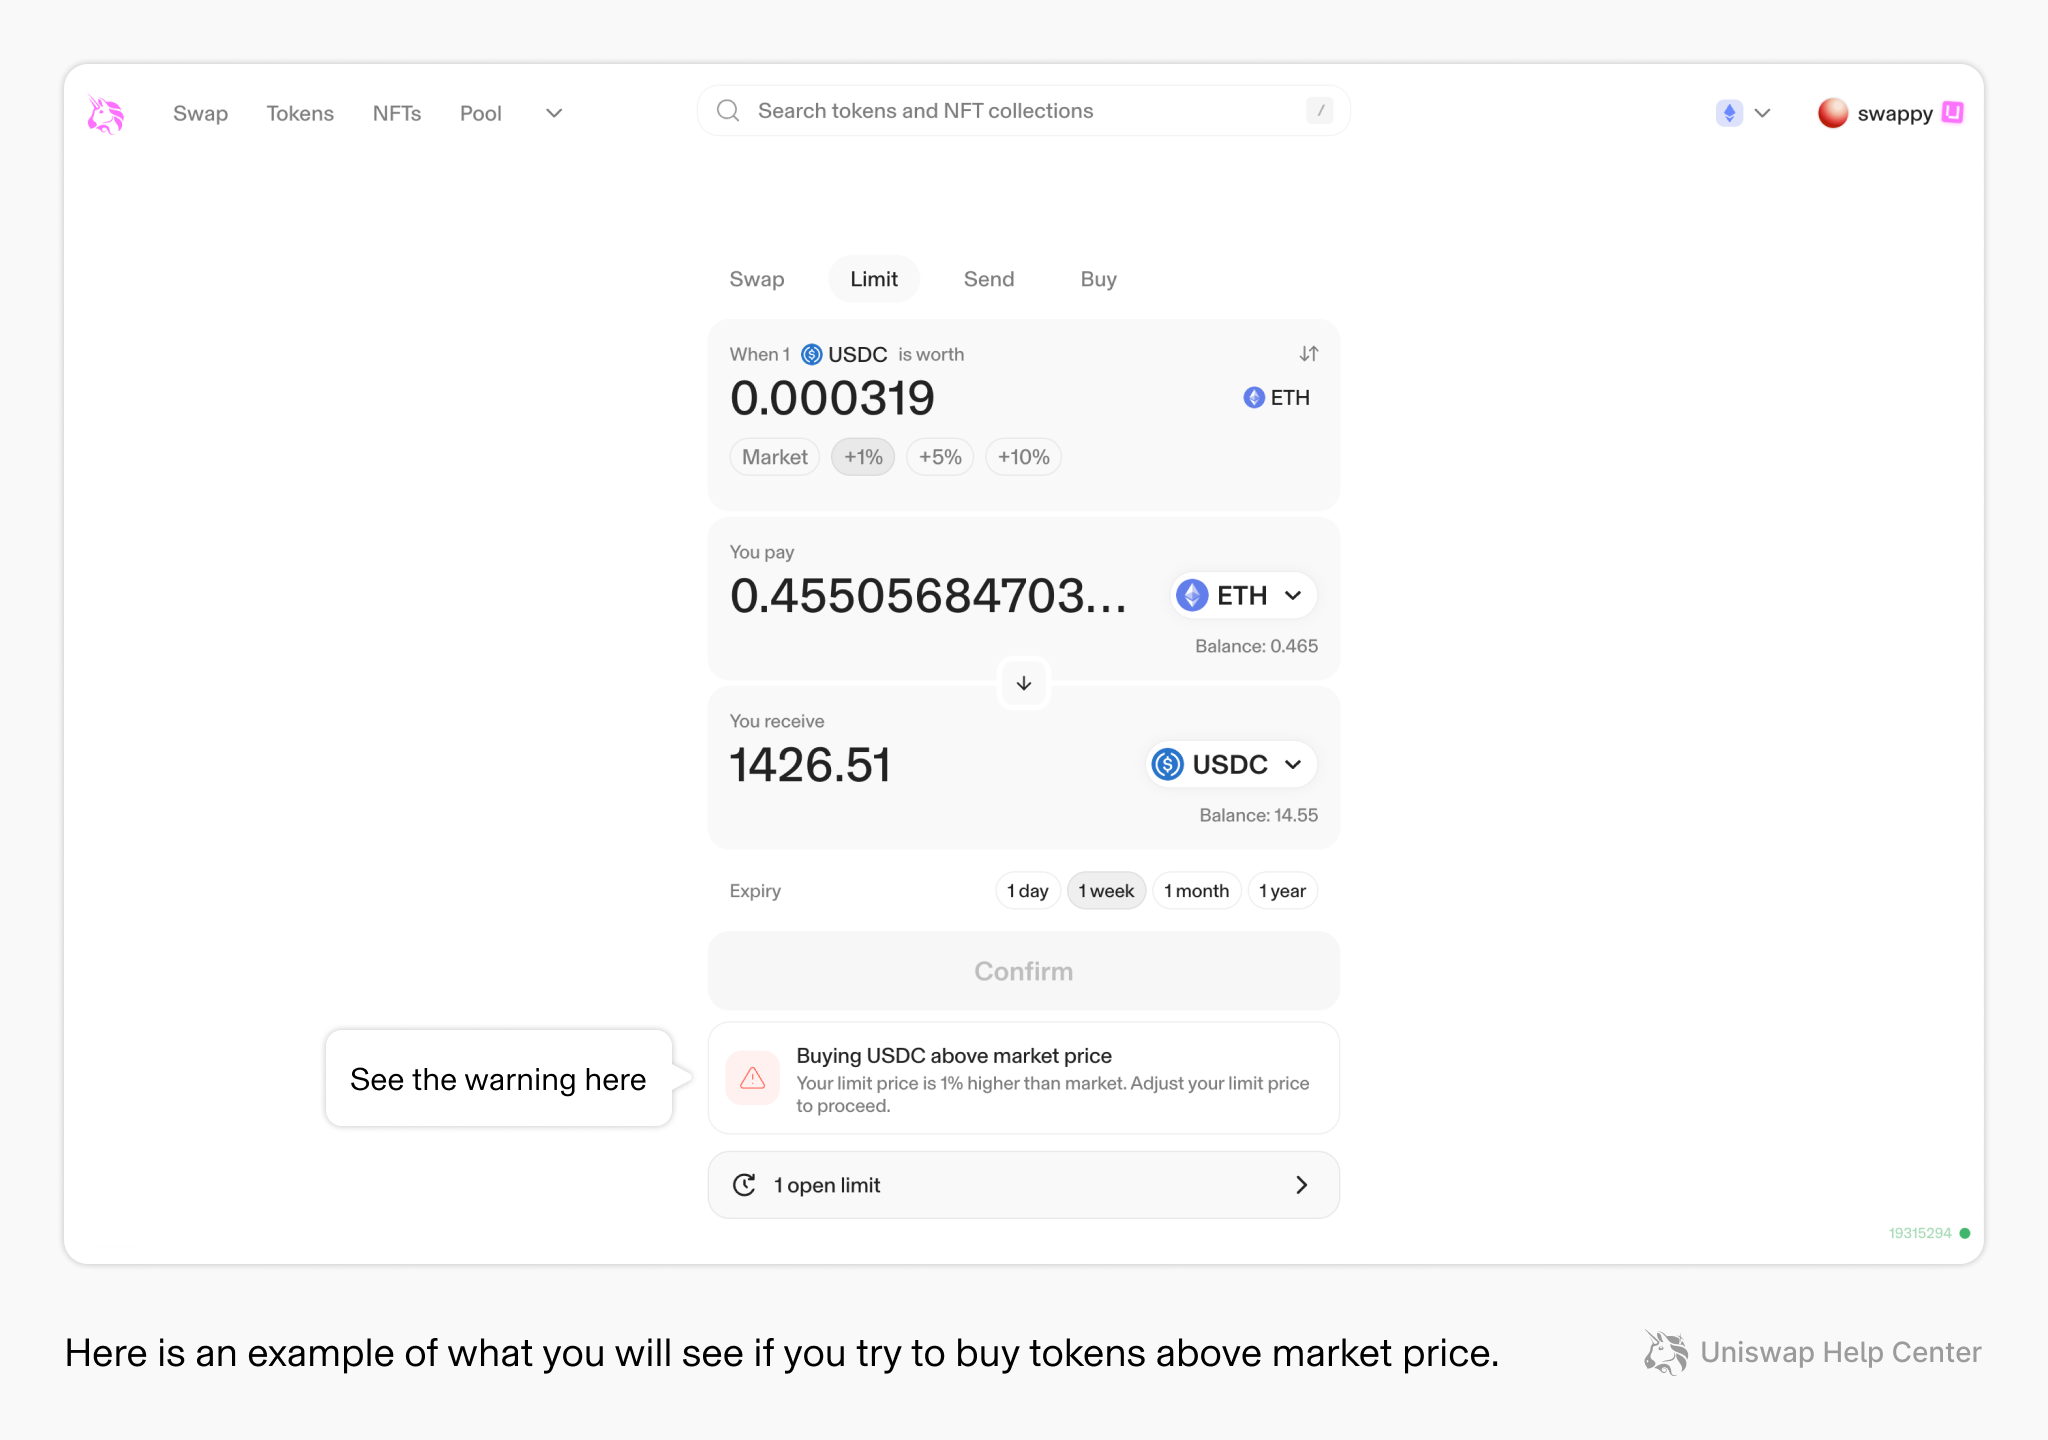The width and height of the screenshot is (2048, 1440).
Task: Open the chevron on open limit row
Action: point(1301,1185)
